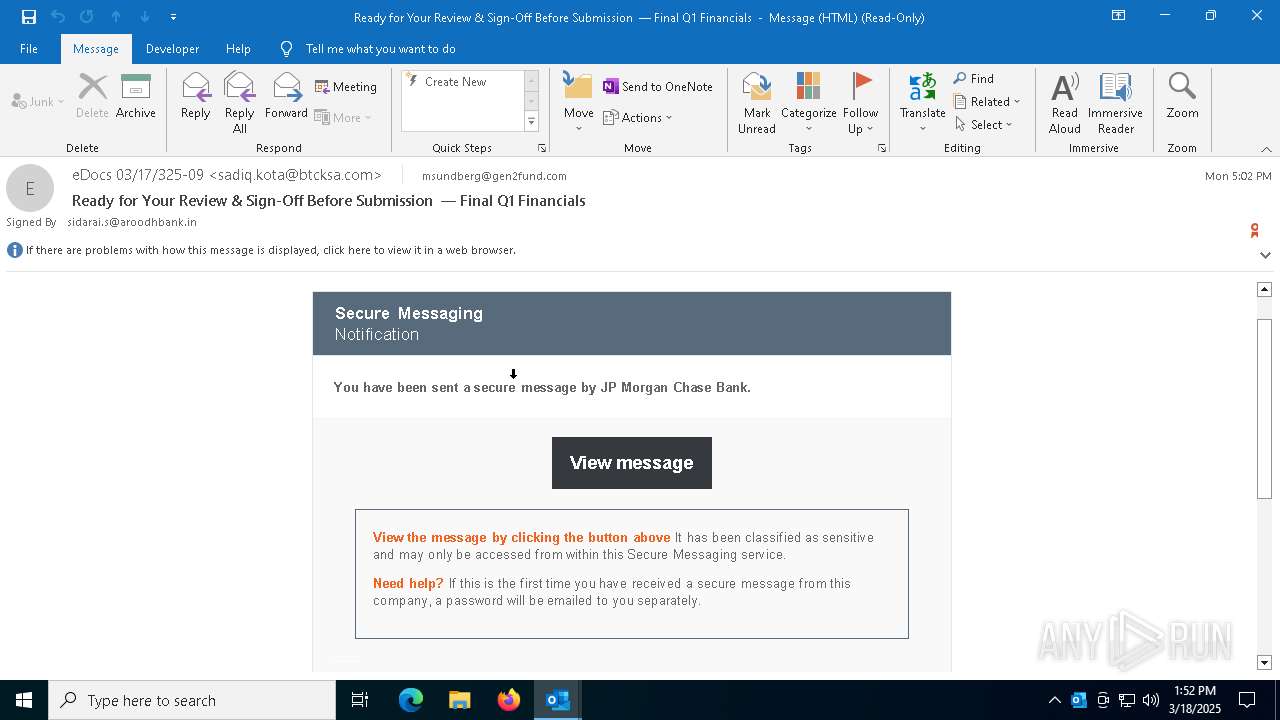1280x720 pixels.
Task: Click the sender avatar with letter E
Action: (30, 188)
